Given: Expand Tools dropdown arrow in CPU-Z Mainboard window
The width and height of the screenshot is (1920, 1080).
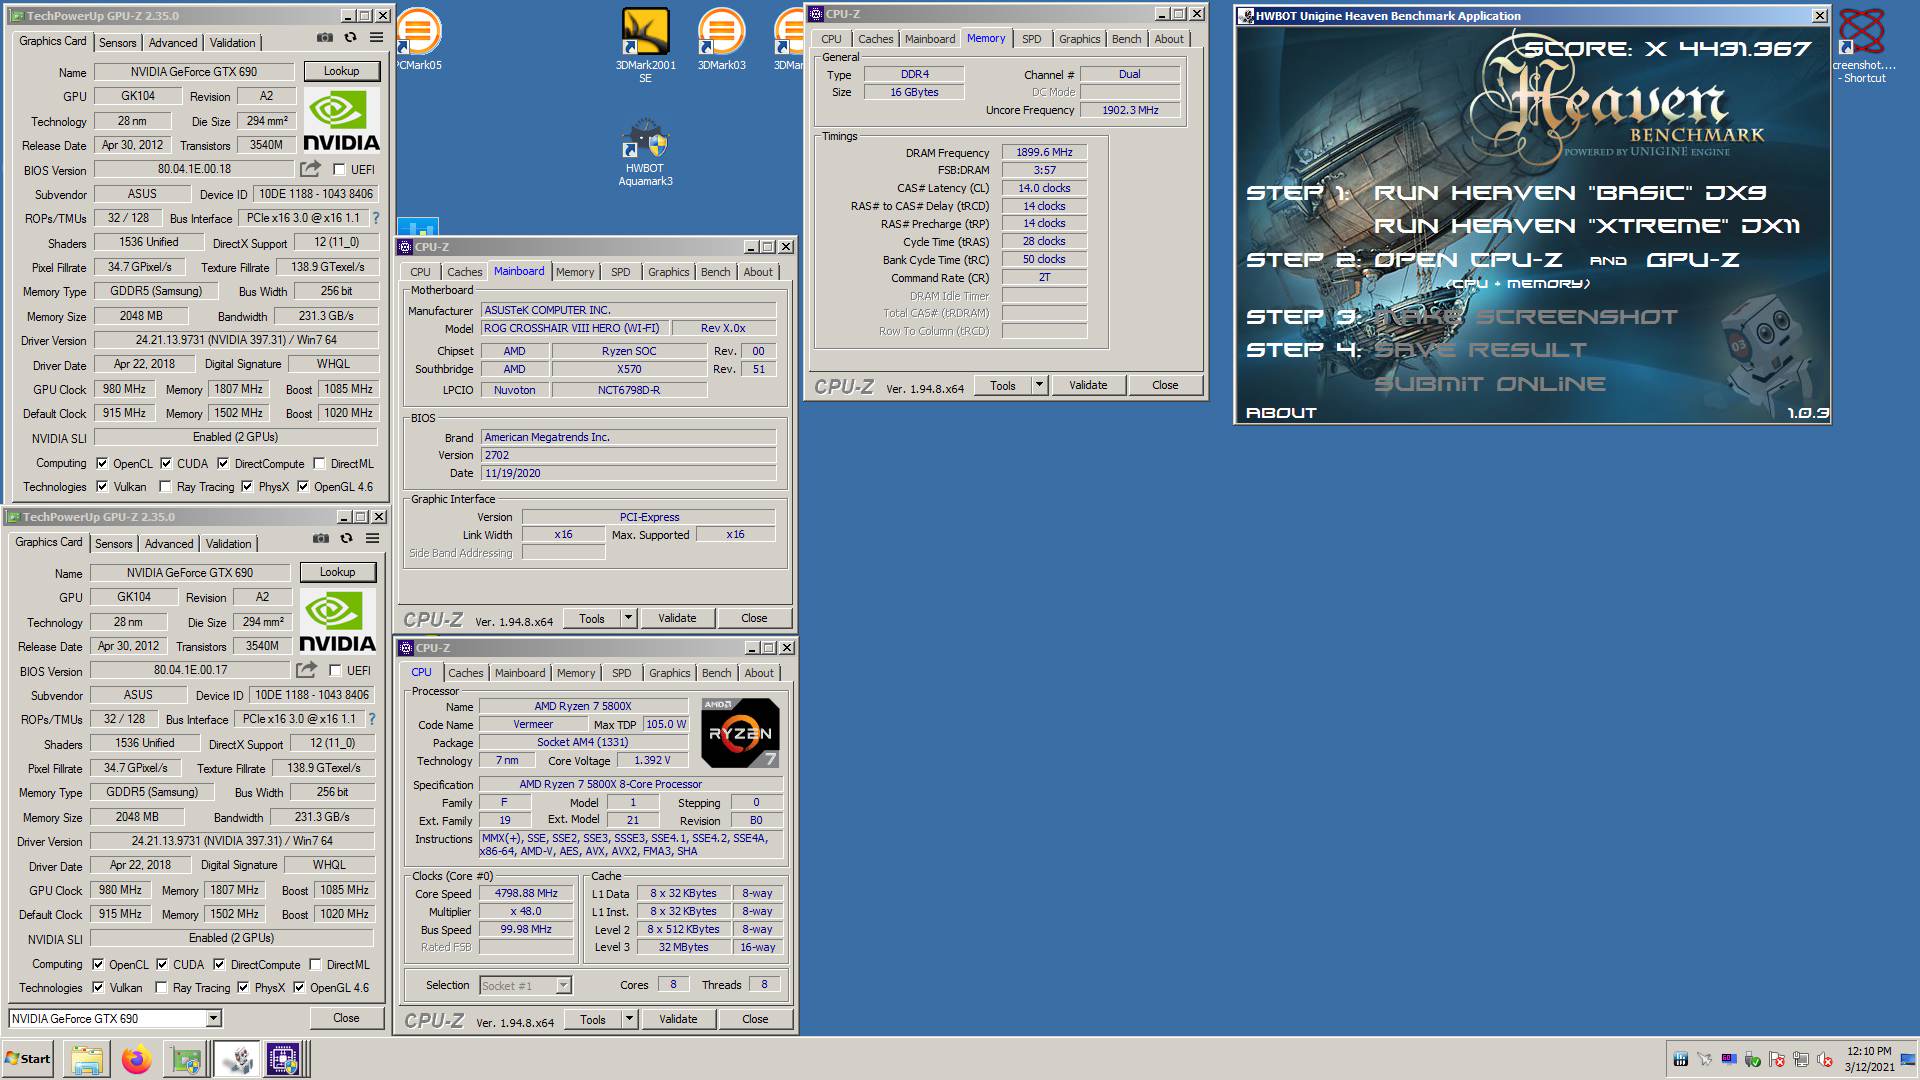Looking at the screenshot, I should [x=628, y=618].
